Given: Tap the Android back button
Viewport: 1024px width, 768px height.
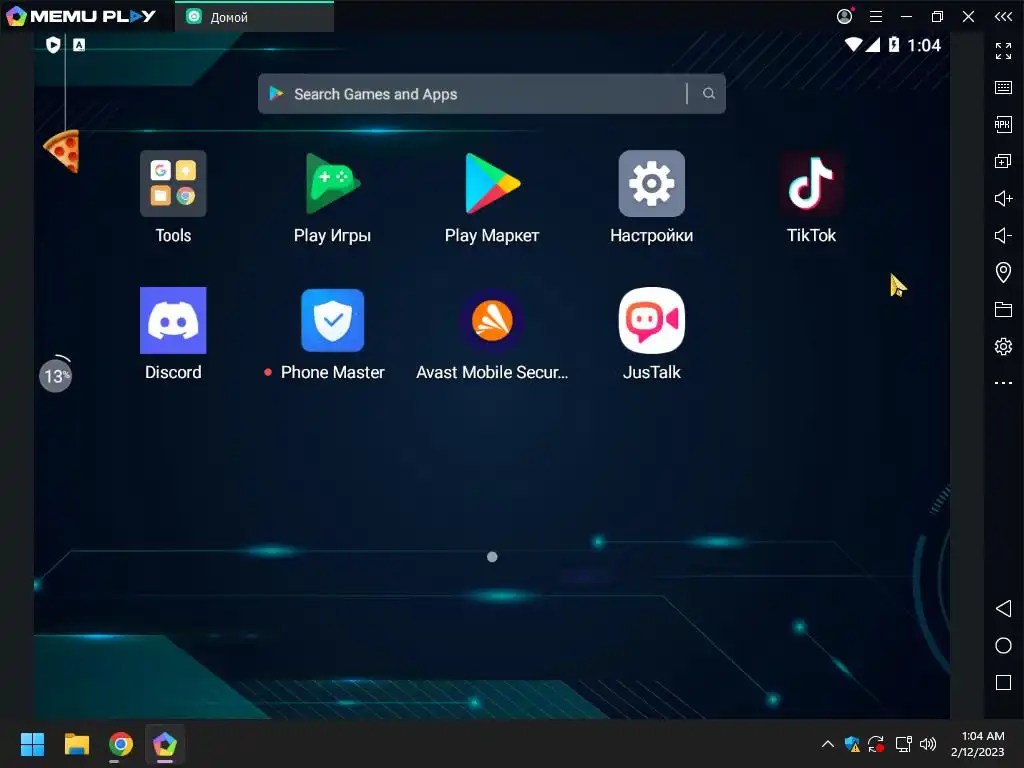Looking at the screenshot, I should [x=1003, y=609].
